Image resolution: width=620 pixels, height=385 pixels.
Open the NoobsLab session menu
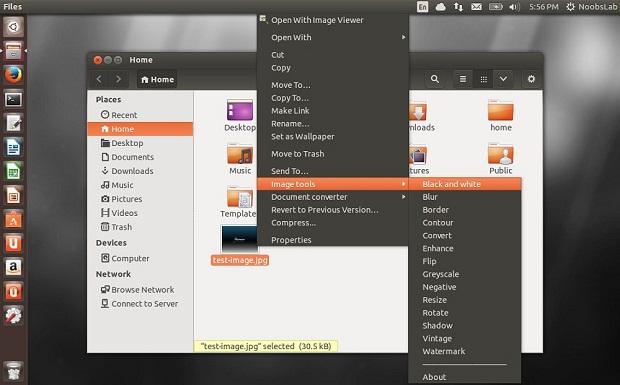[x=592, y=7]
